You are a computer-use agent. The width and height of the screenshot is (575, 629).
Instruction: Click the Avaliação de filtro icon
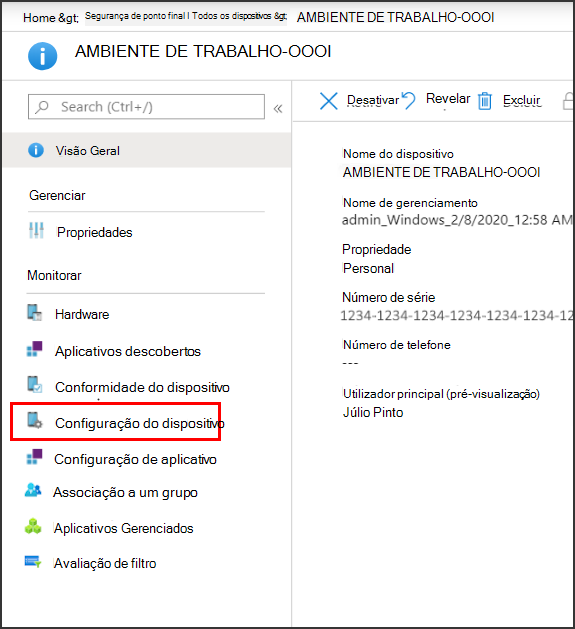(33, 562)
